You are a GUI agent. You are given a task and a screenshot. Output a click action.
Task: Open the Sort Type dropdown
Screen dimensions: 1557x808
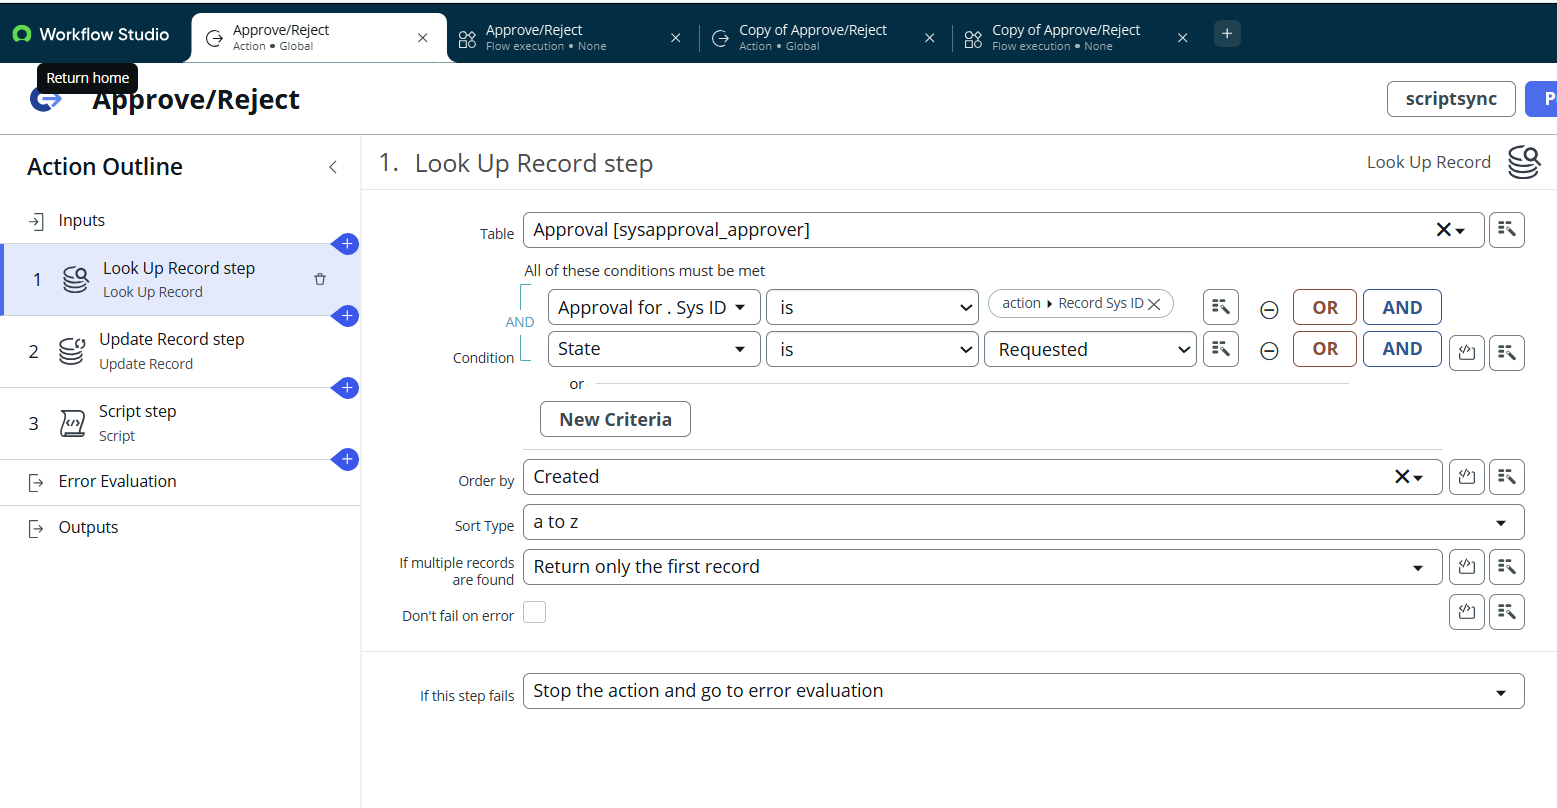tap(1022, 522)
